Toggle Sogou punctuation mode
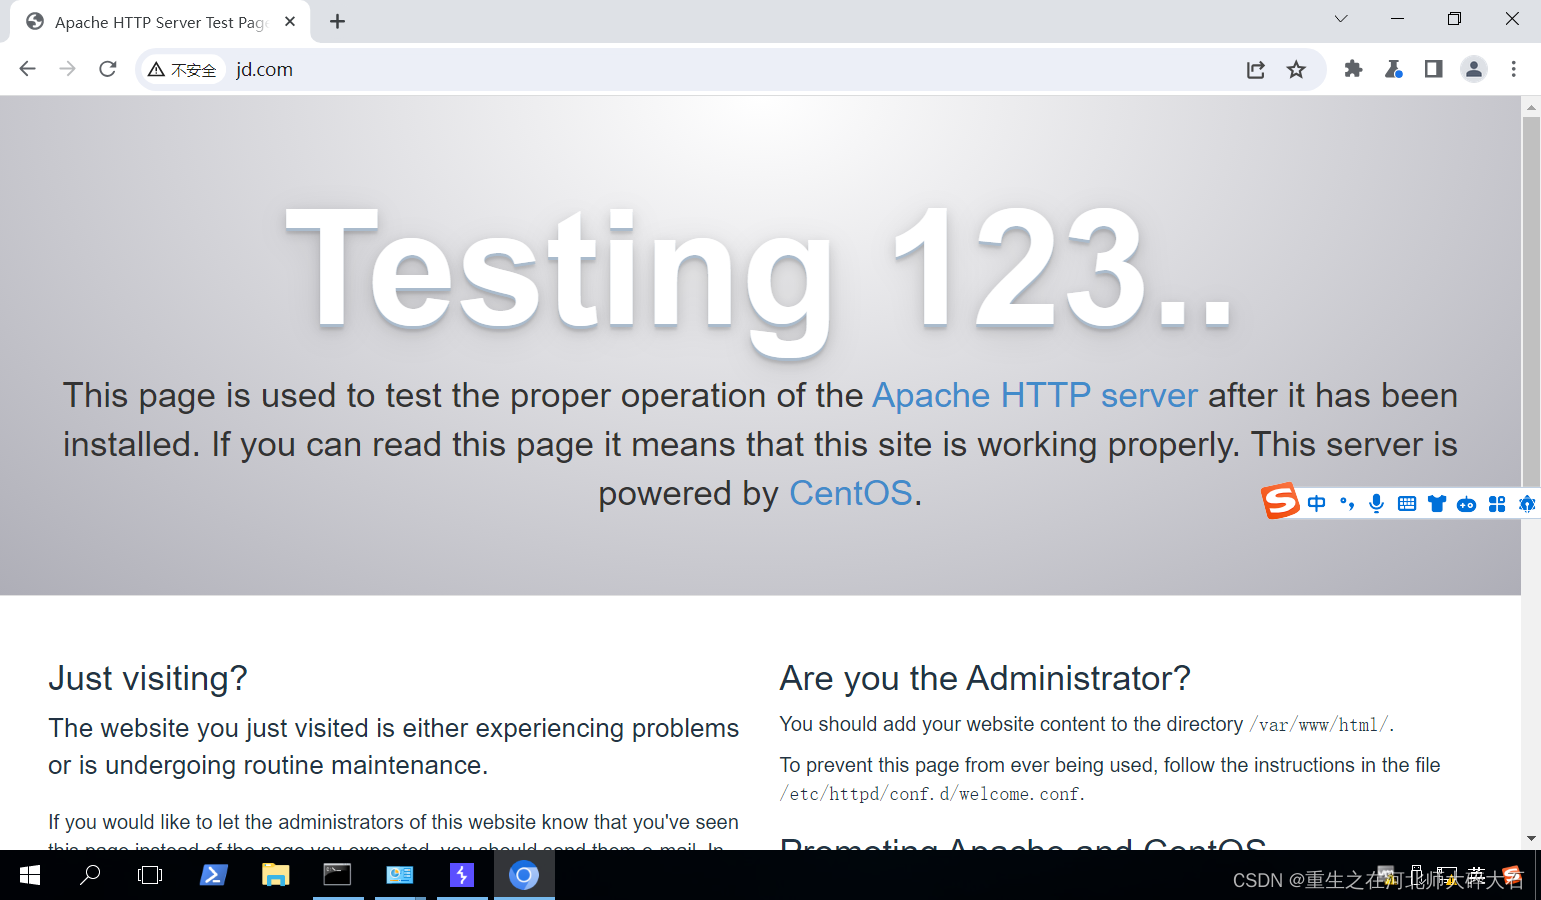1541x900 pixels. tap(1347, 503)
